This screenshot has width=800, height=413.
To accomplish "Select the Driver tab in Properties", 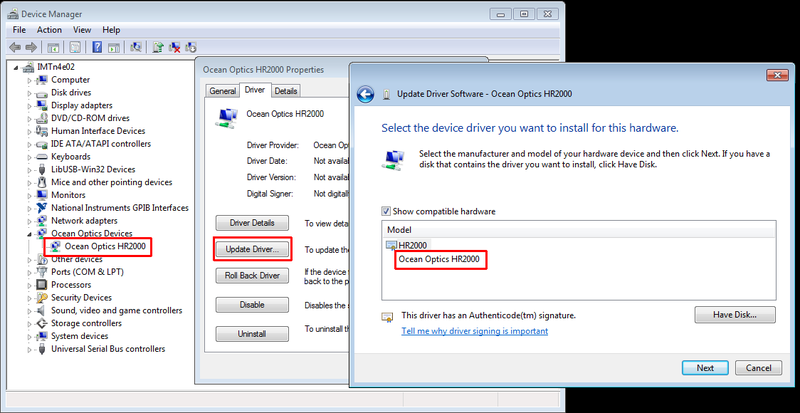I will point(255,90).
